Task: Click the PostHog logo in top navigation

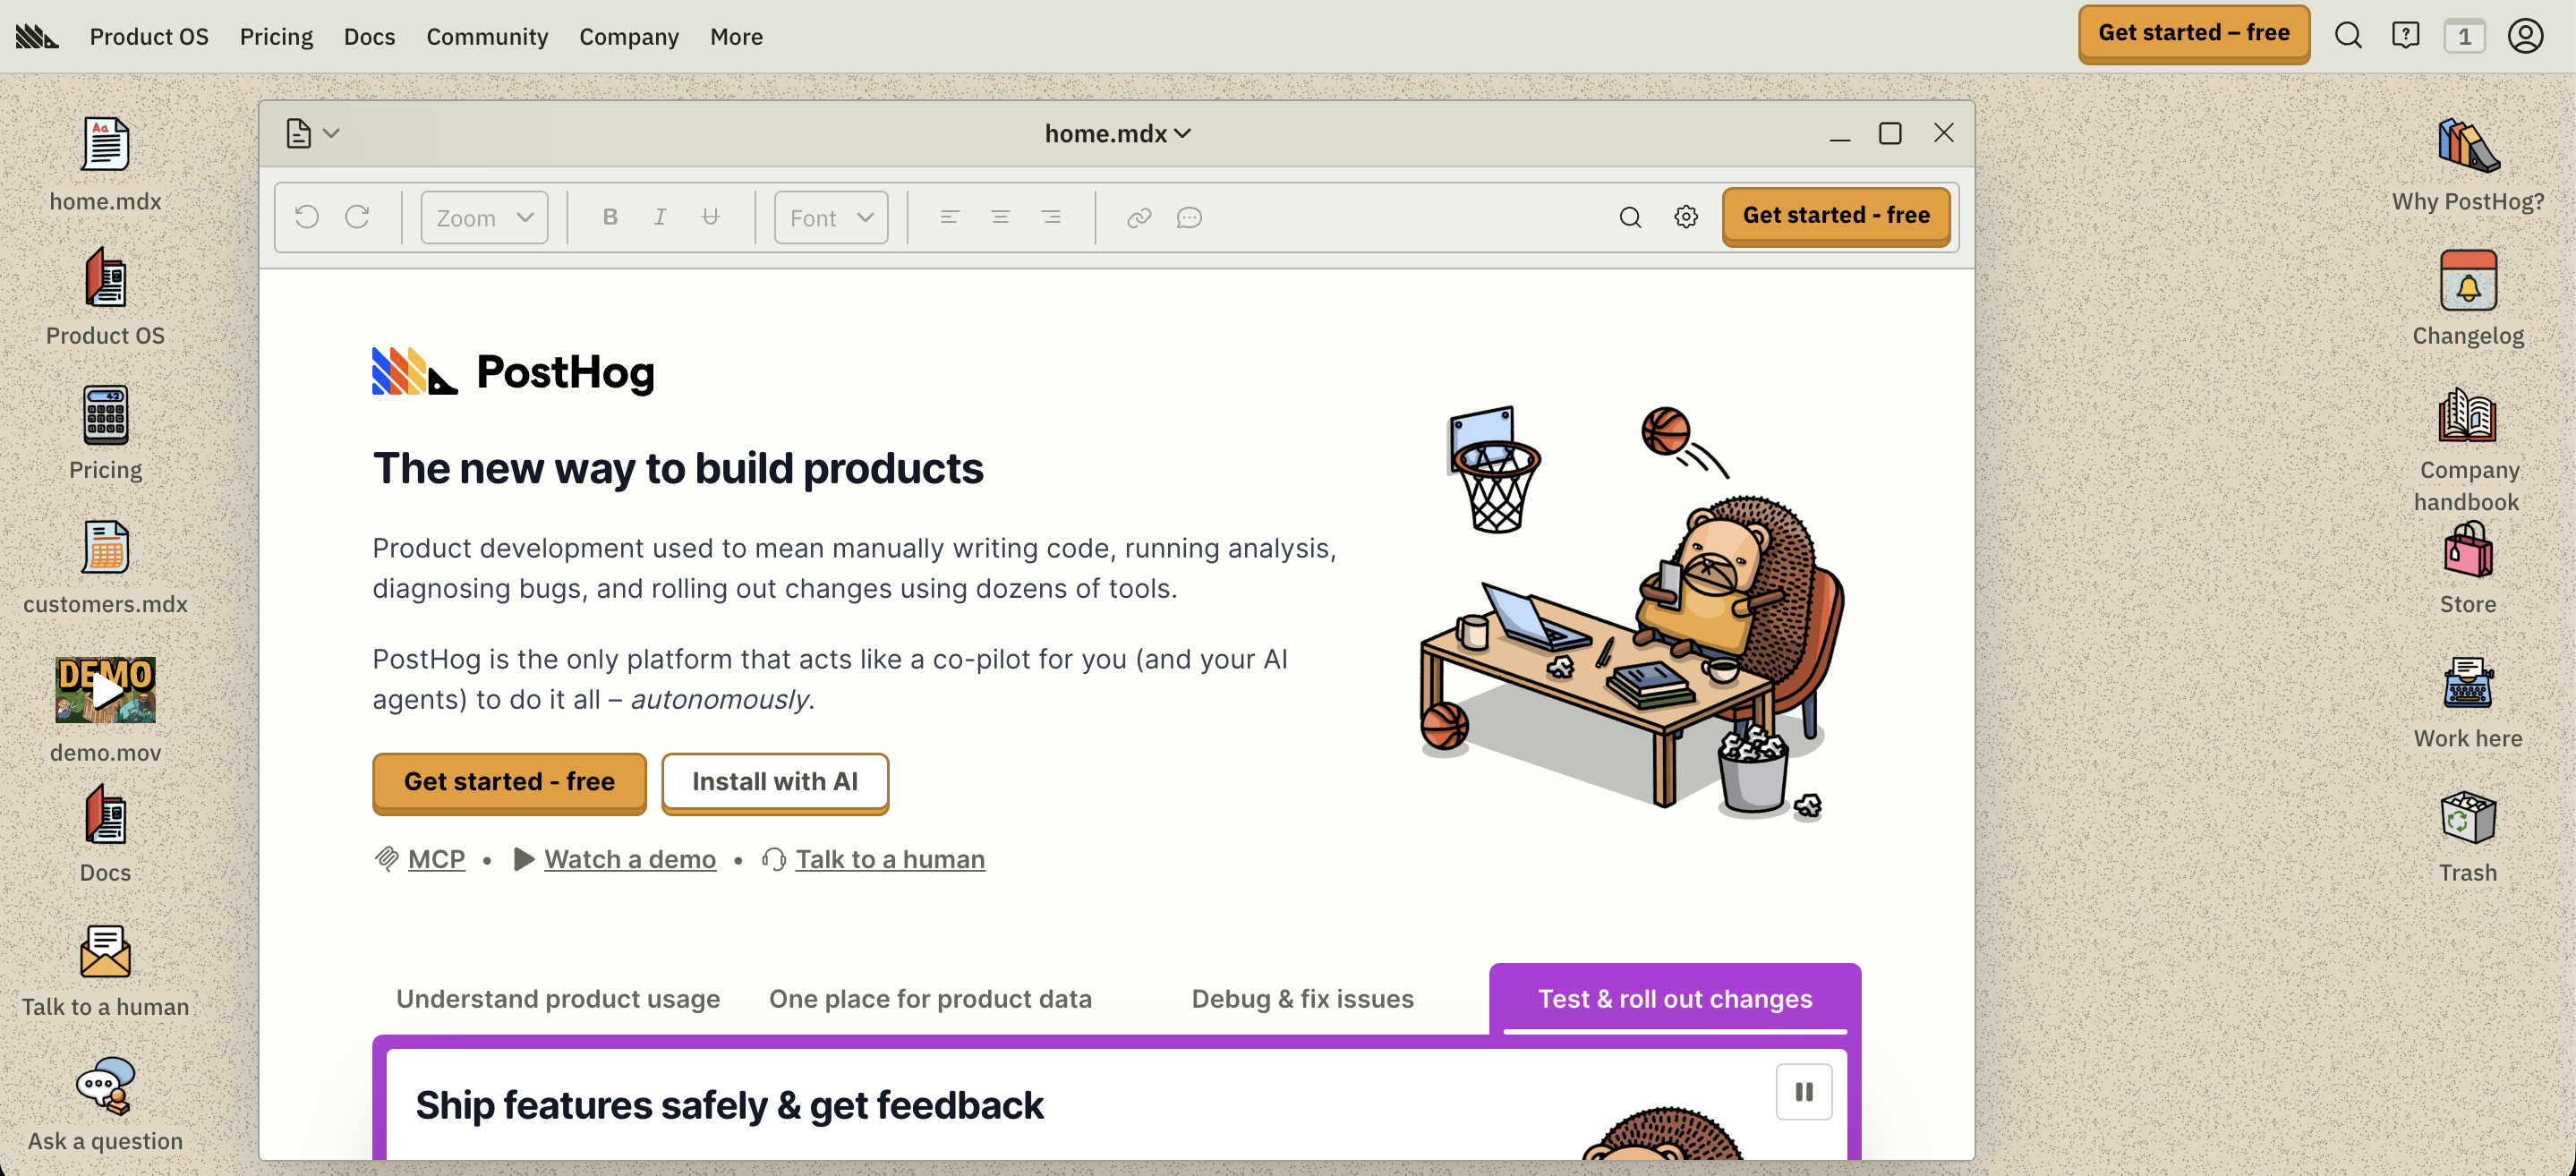Action: 37,36
